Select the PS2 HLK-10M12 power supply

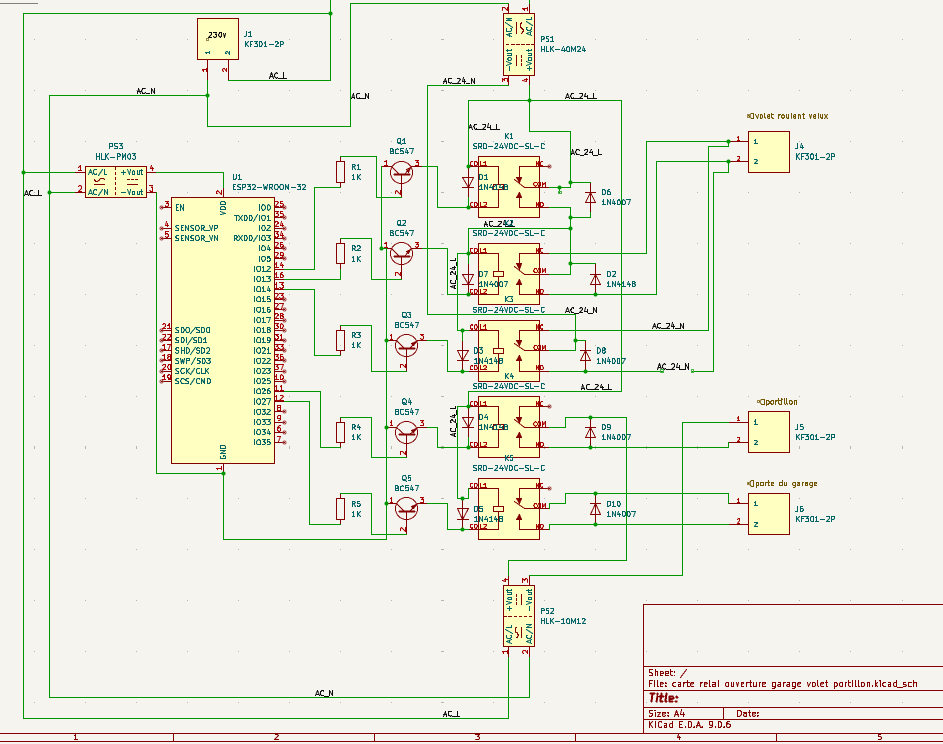pyautogui.click(x=519, y=616)
